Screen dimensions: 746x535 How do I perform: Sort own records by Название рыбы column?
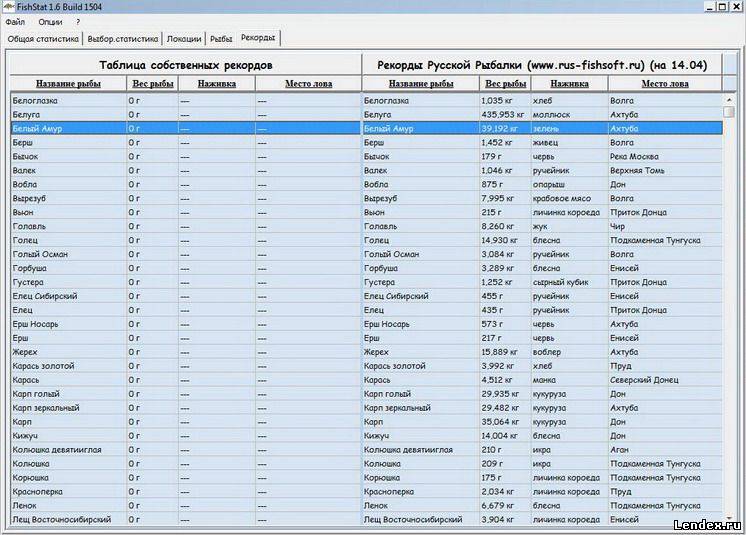click(x=68, y=84)
